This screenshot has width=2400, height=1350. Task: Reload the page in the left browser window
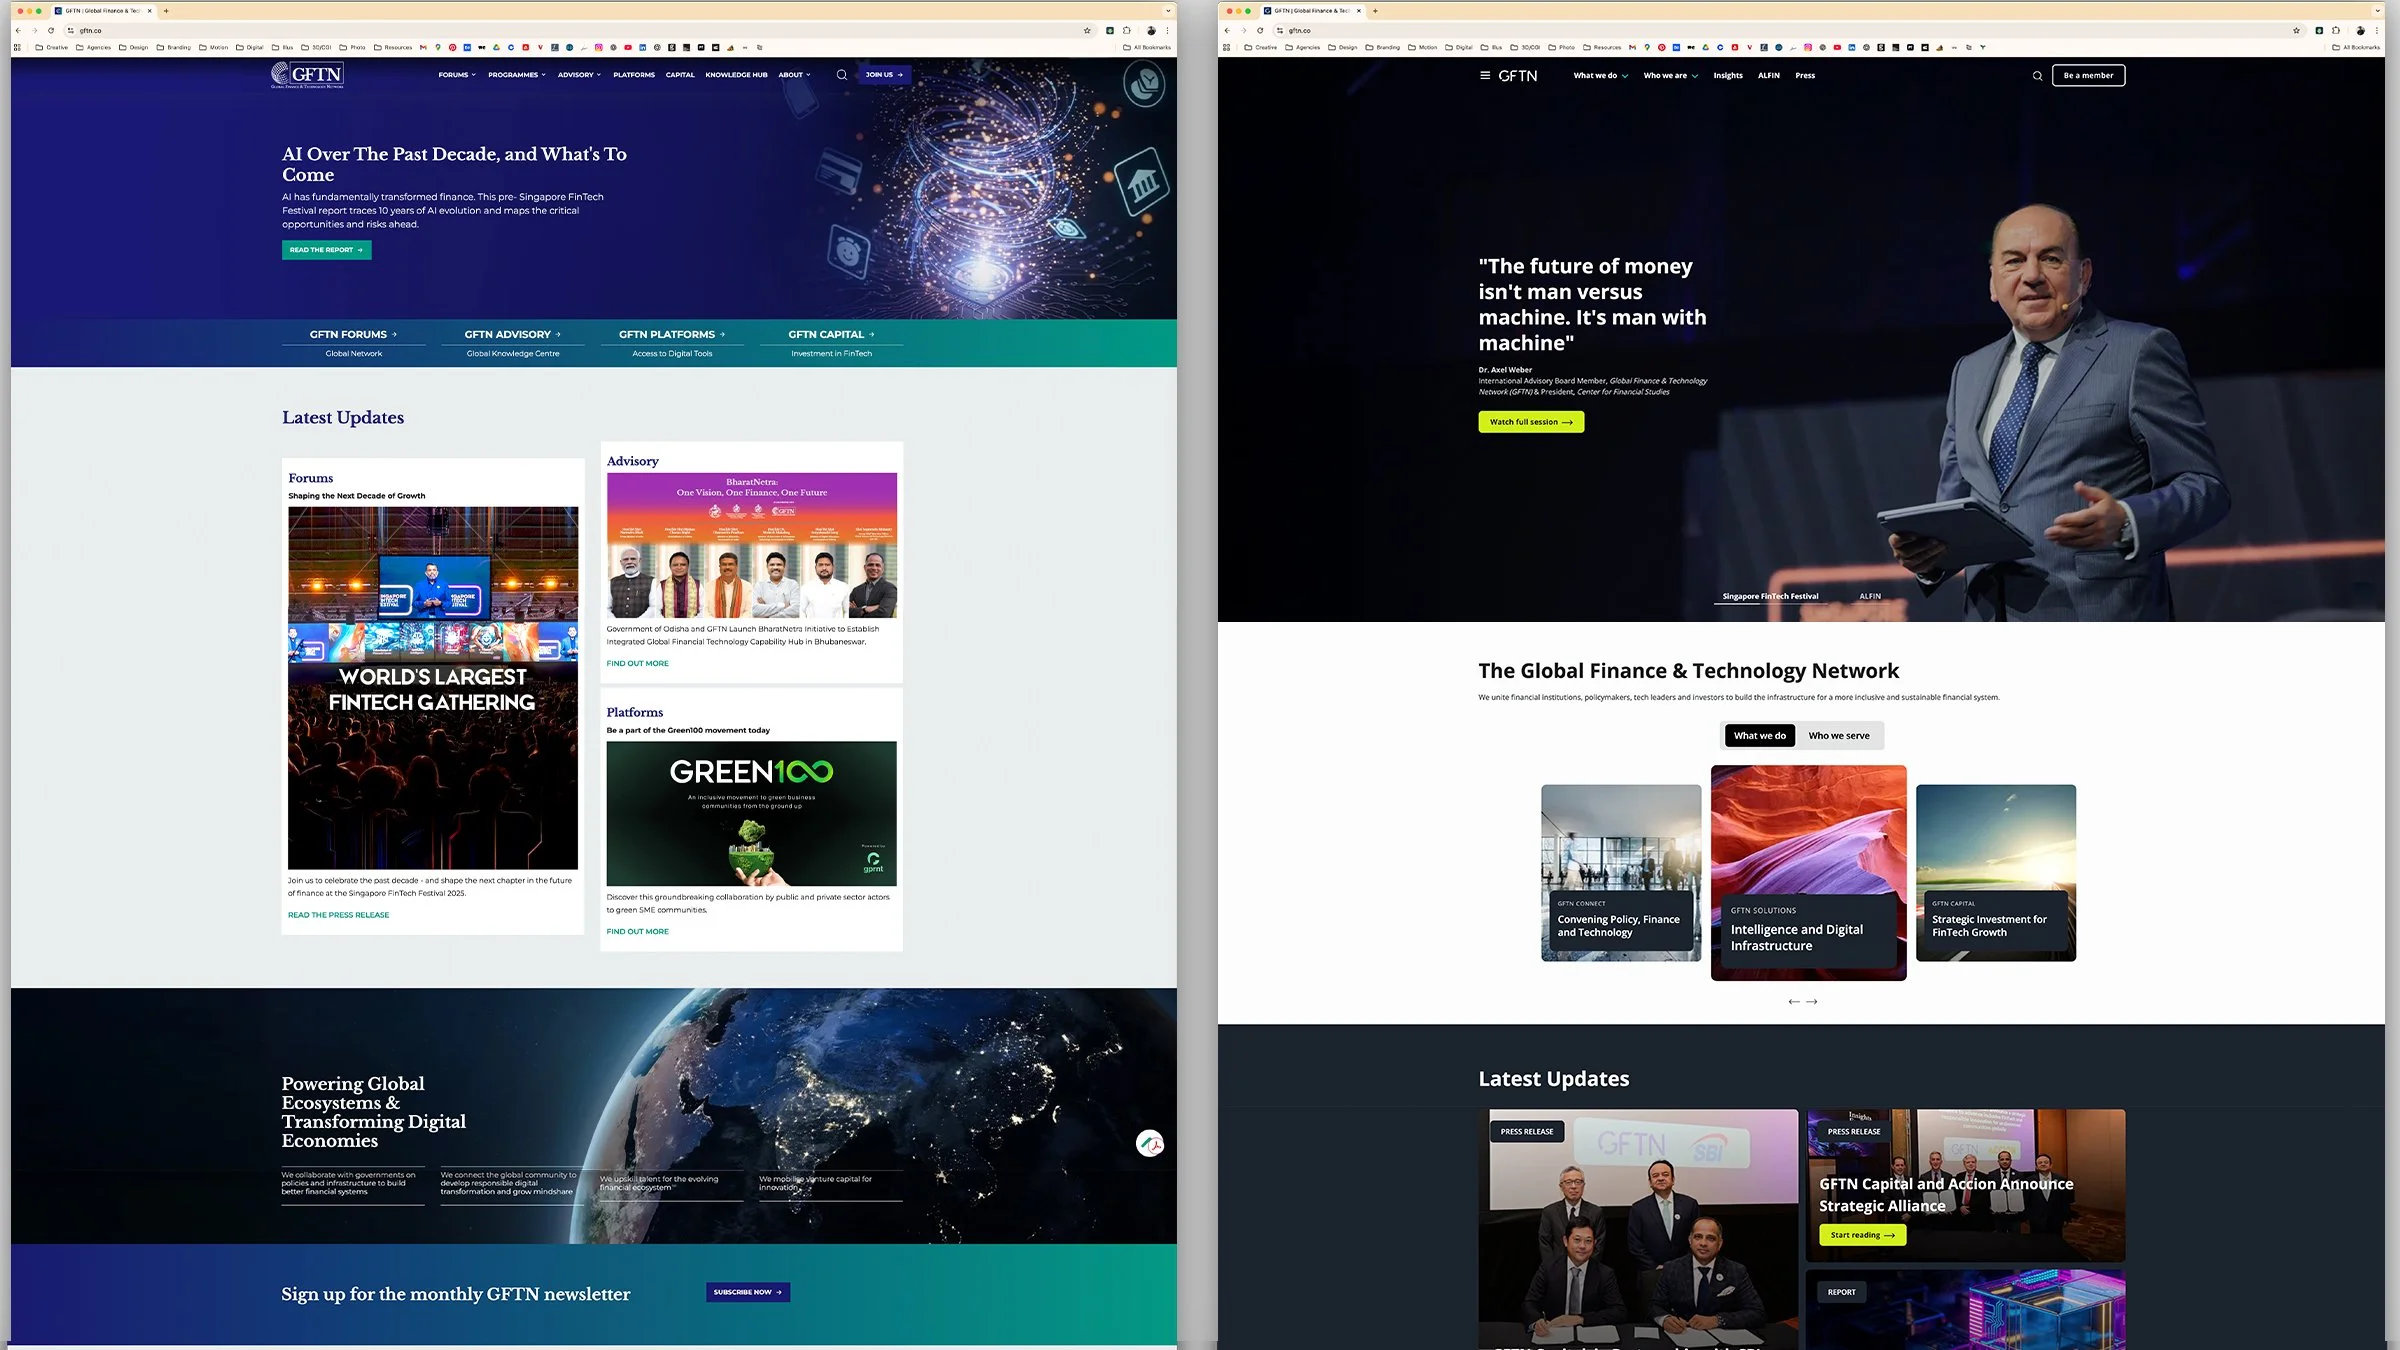coord(51,30)
